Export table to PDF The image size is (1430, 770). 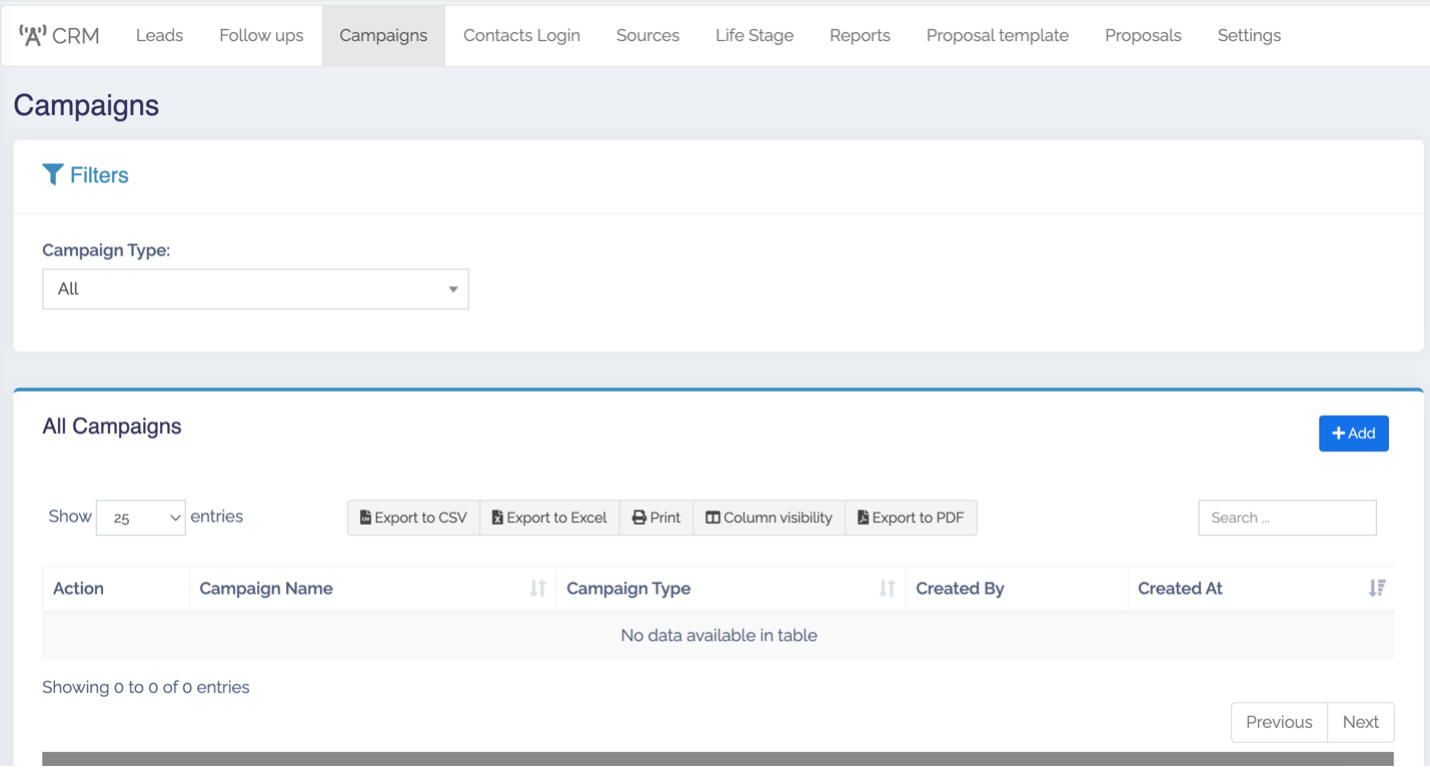pos(911,518)
